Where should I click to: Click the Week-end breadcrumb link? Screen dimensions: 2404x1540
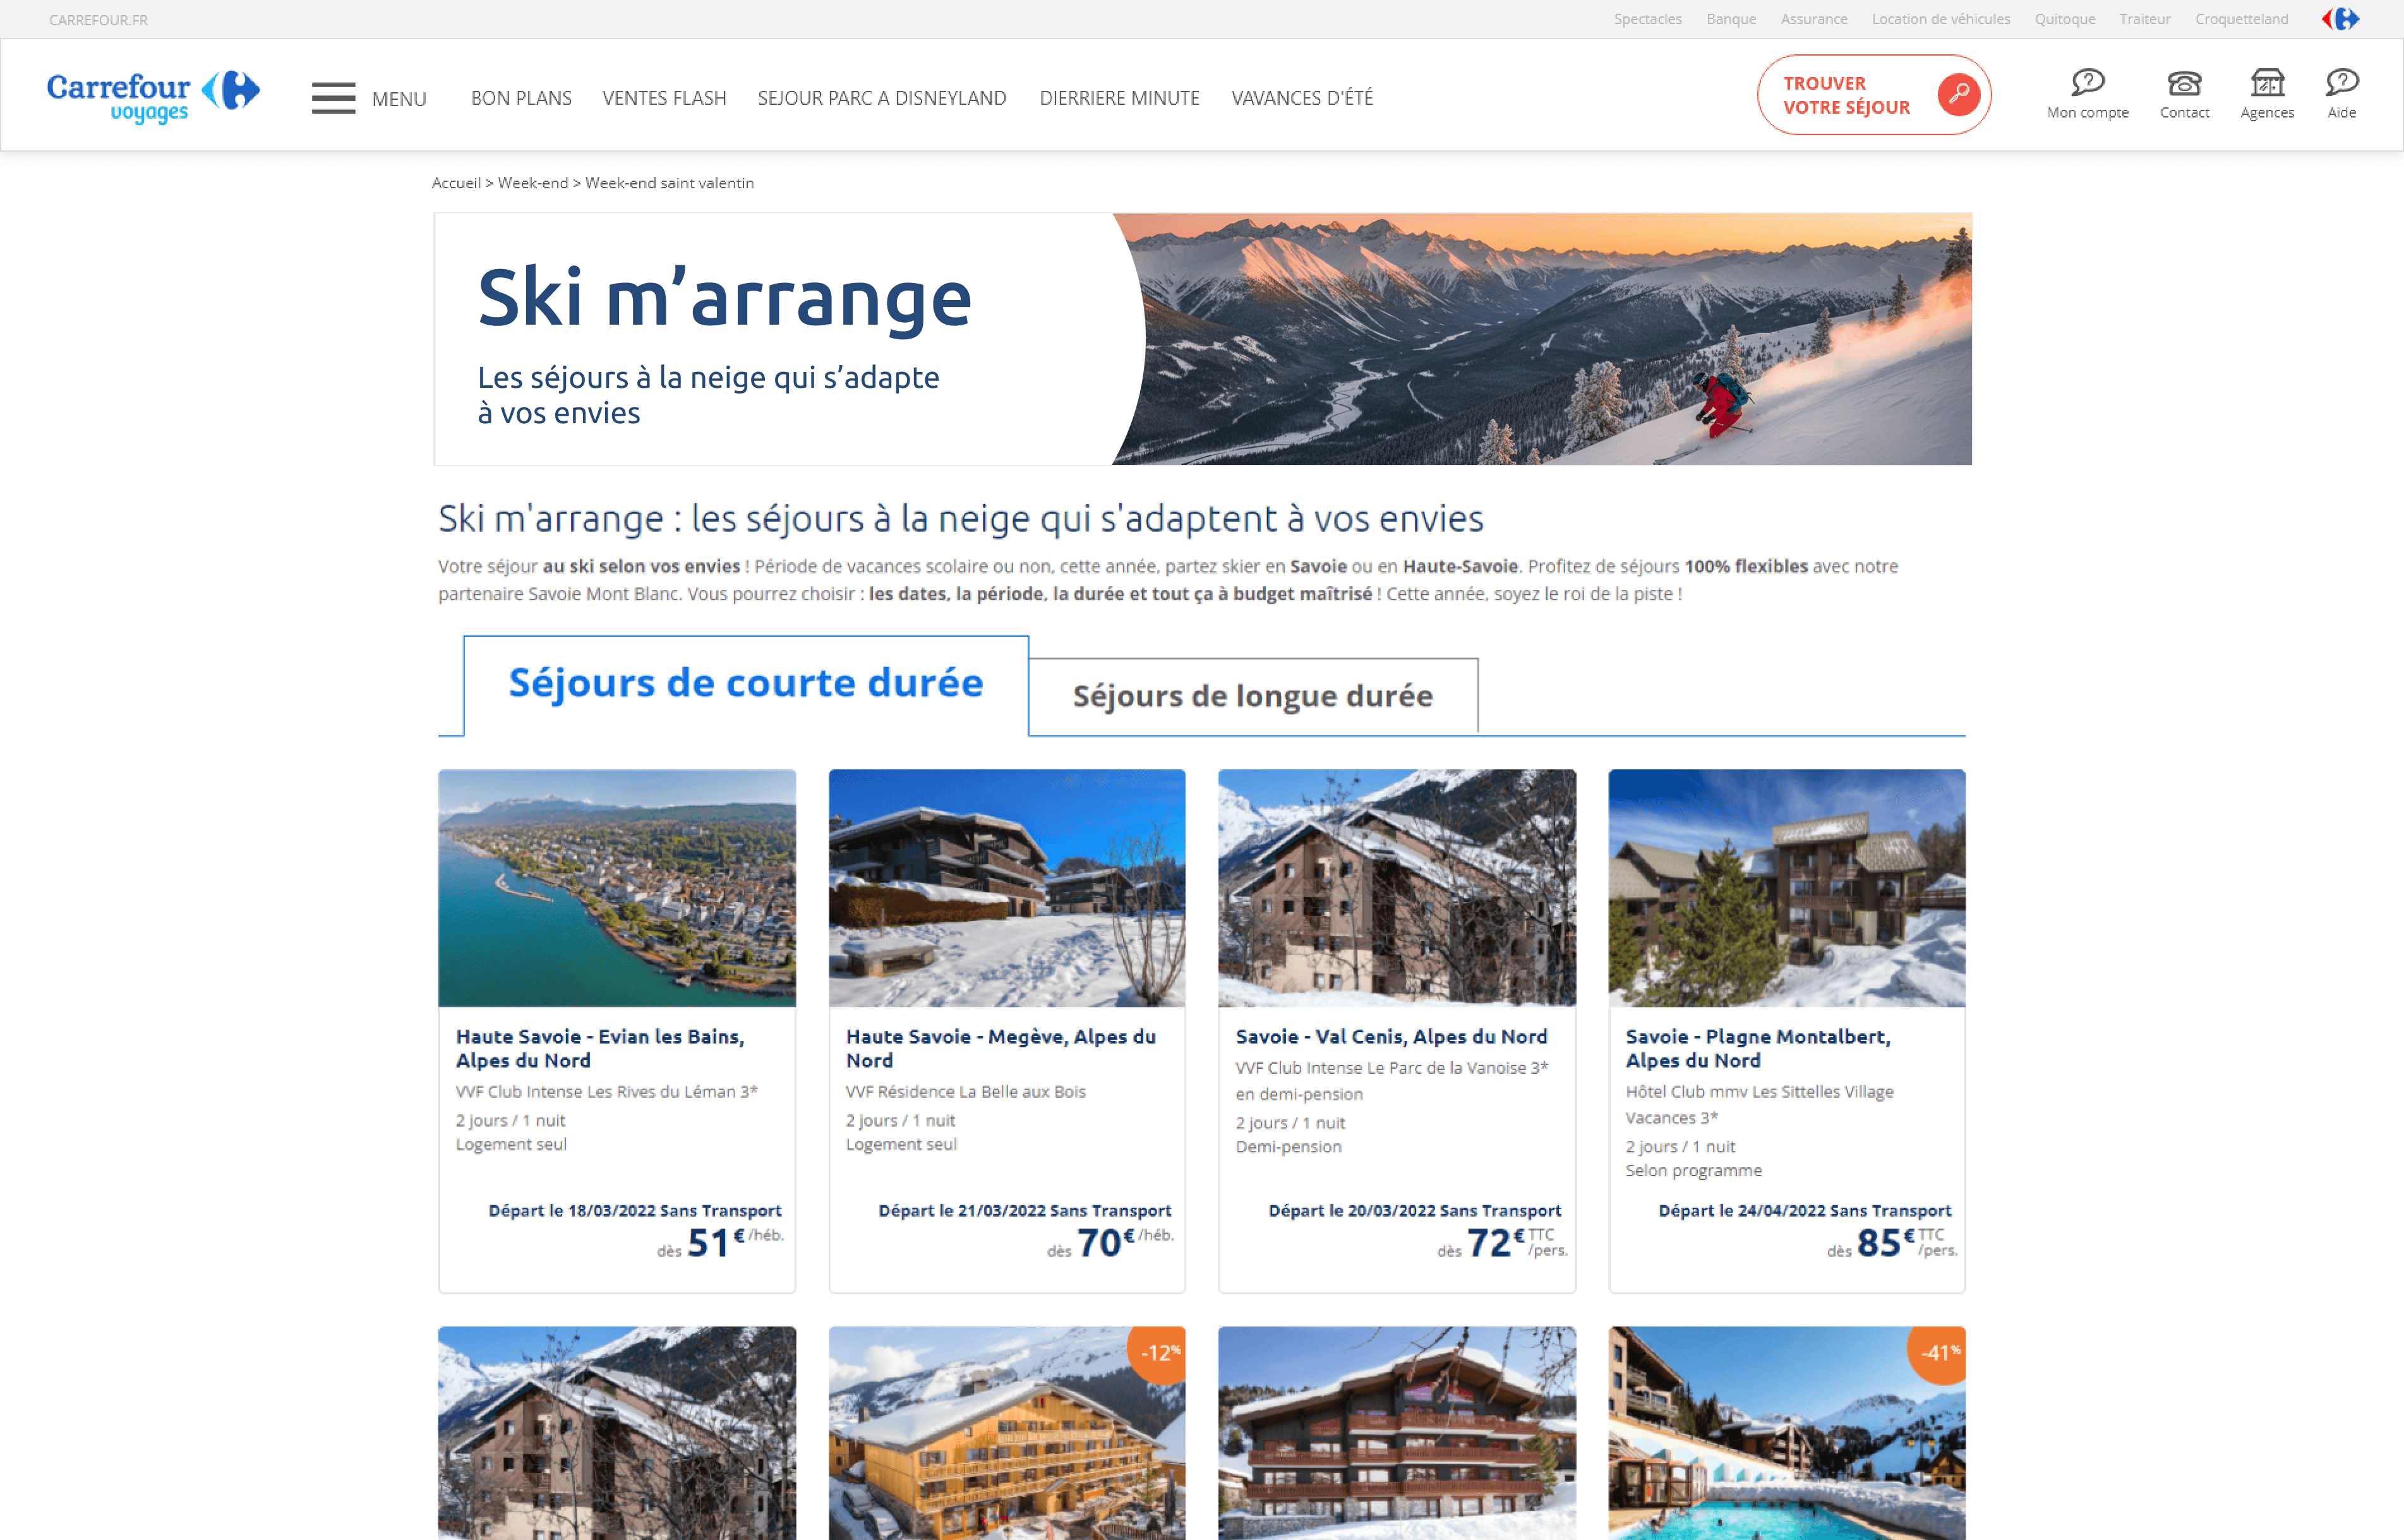tap(533, 183)
